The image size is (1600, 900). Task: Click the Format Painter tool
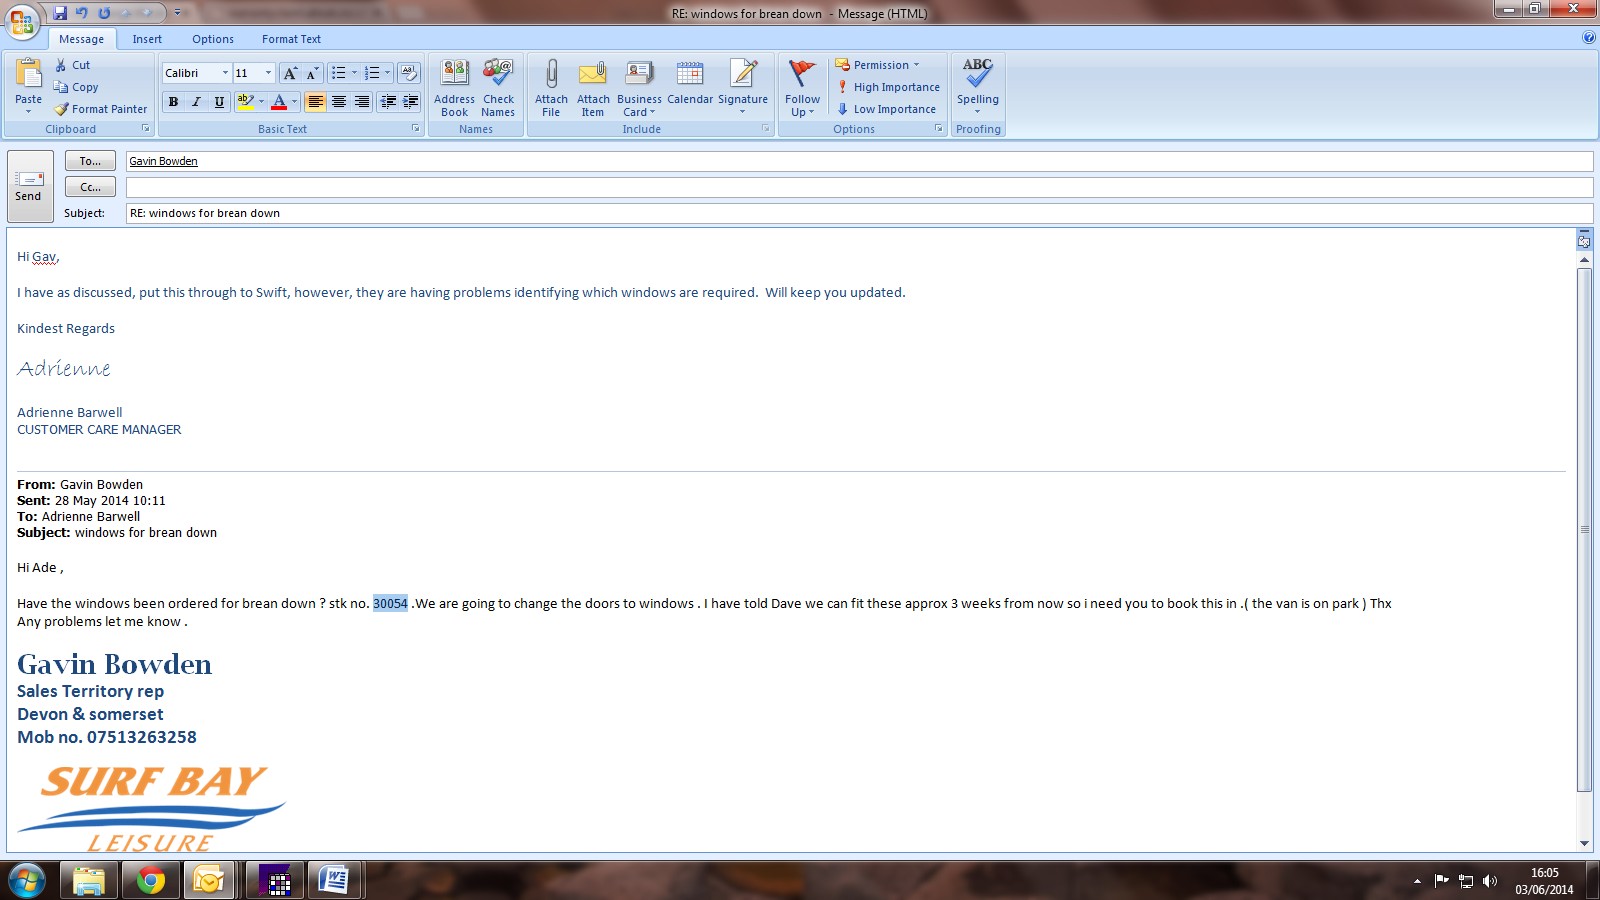pyautogui.click(x=101, y=109)
